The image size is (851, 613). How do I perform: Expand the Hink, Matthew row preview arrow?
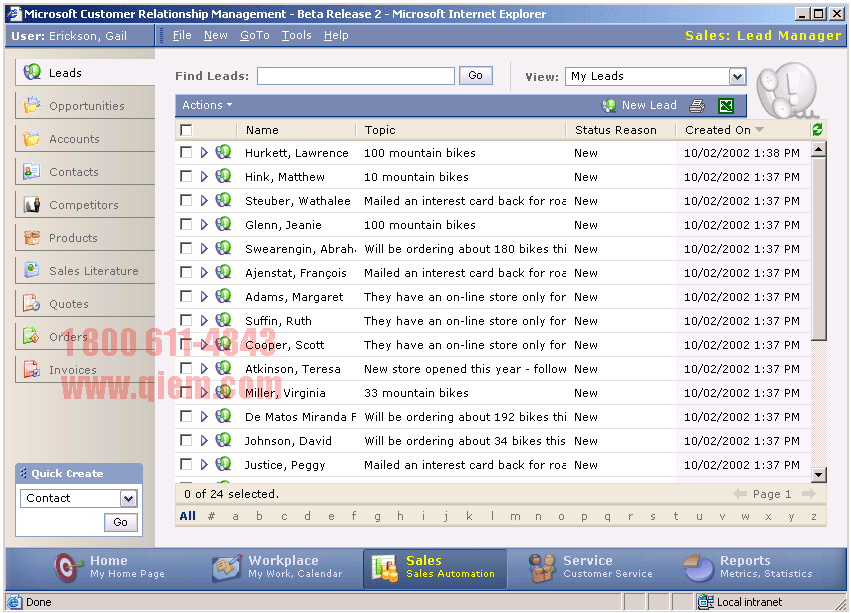pos(204,176)
